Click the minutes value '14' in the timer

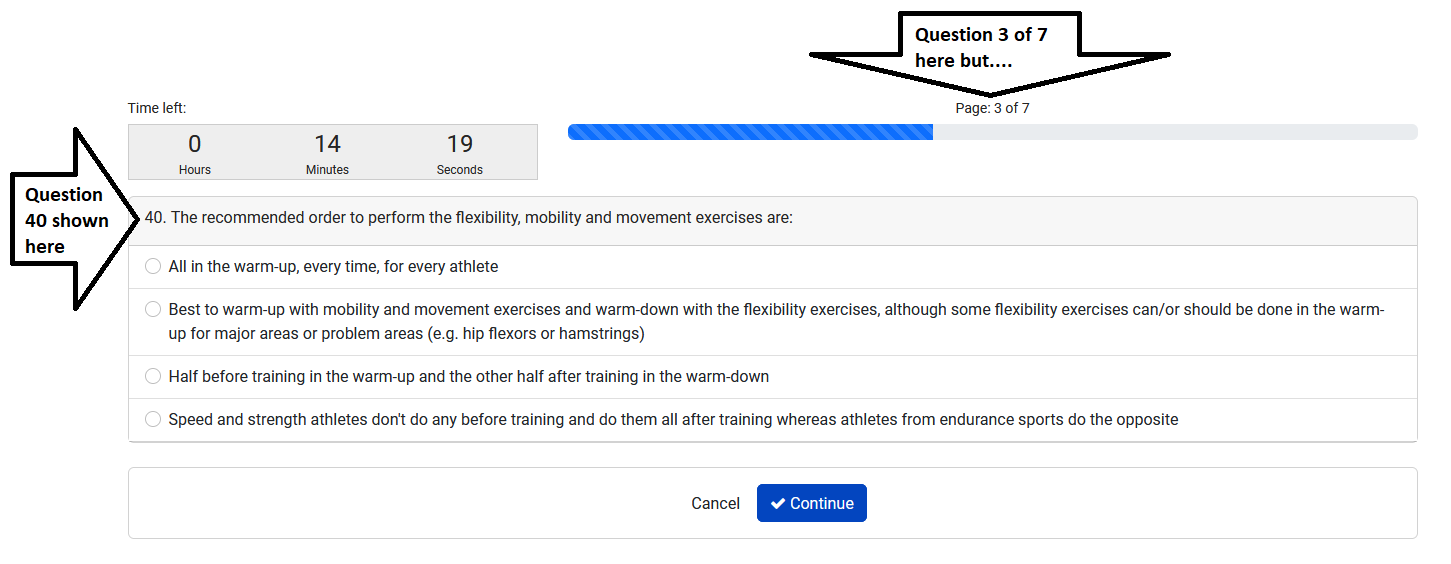[x=327, y=144]
